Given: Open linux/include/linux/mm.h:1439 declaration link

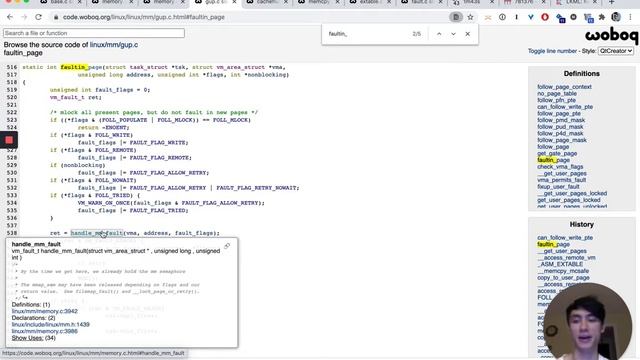Looking at the screenshot, I should (51, 324).
